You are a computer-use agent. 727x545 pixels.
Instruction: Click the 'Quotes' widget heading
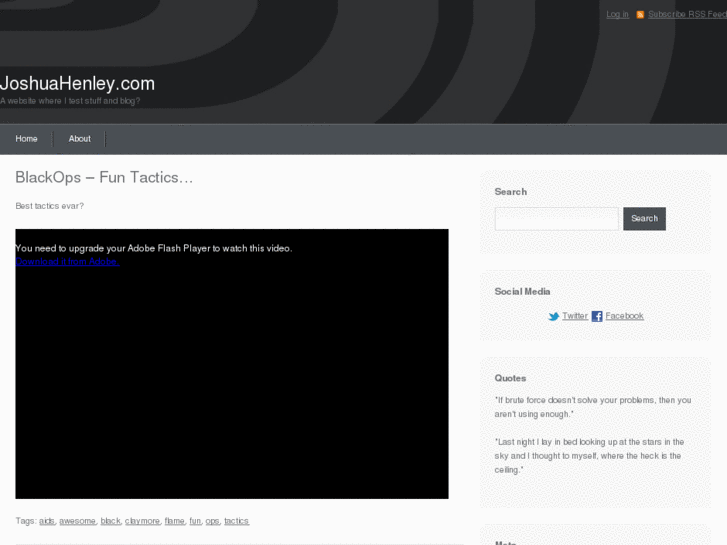tap(510, 378)
